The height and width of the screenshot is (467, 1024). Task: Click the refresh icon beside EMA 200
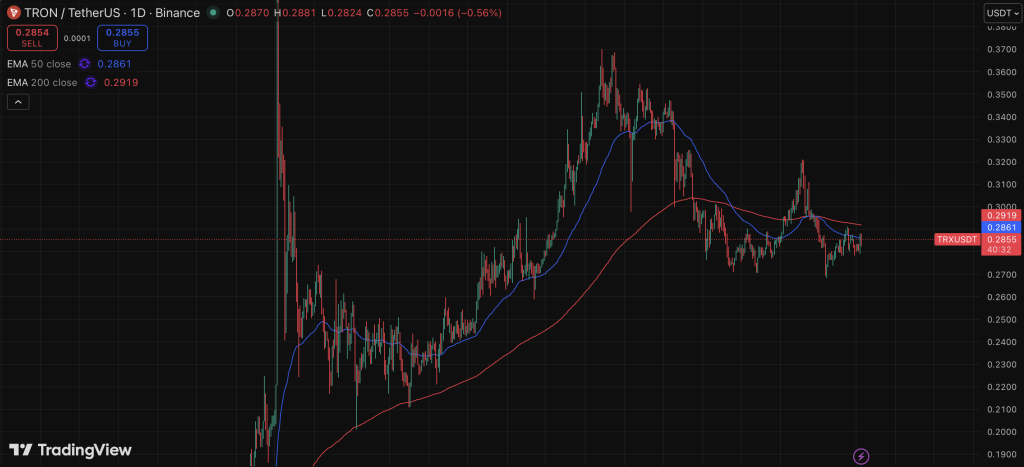(91, 82)
